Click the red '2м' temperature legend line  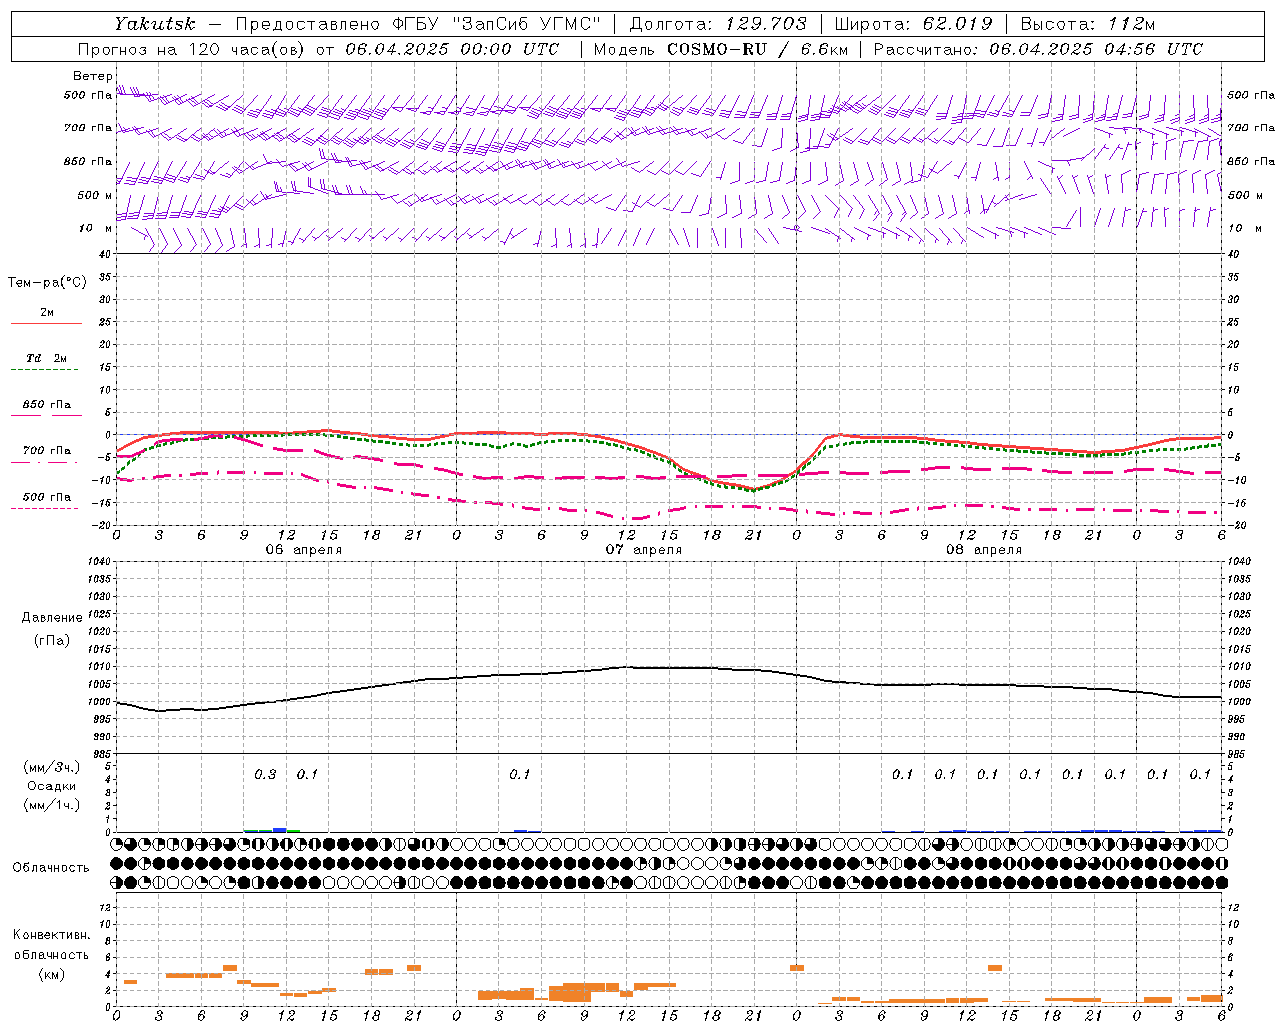[x=46, y=323]
